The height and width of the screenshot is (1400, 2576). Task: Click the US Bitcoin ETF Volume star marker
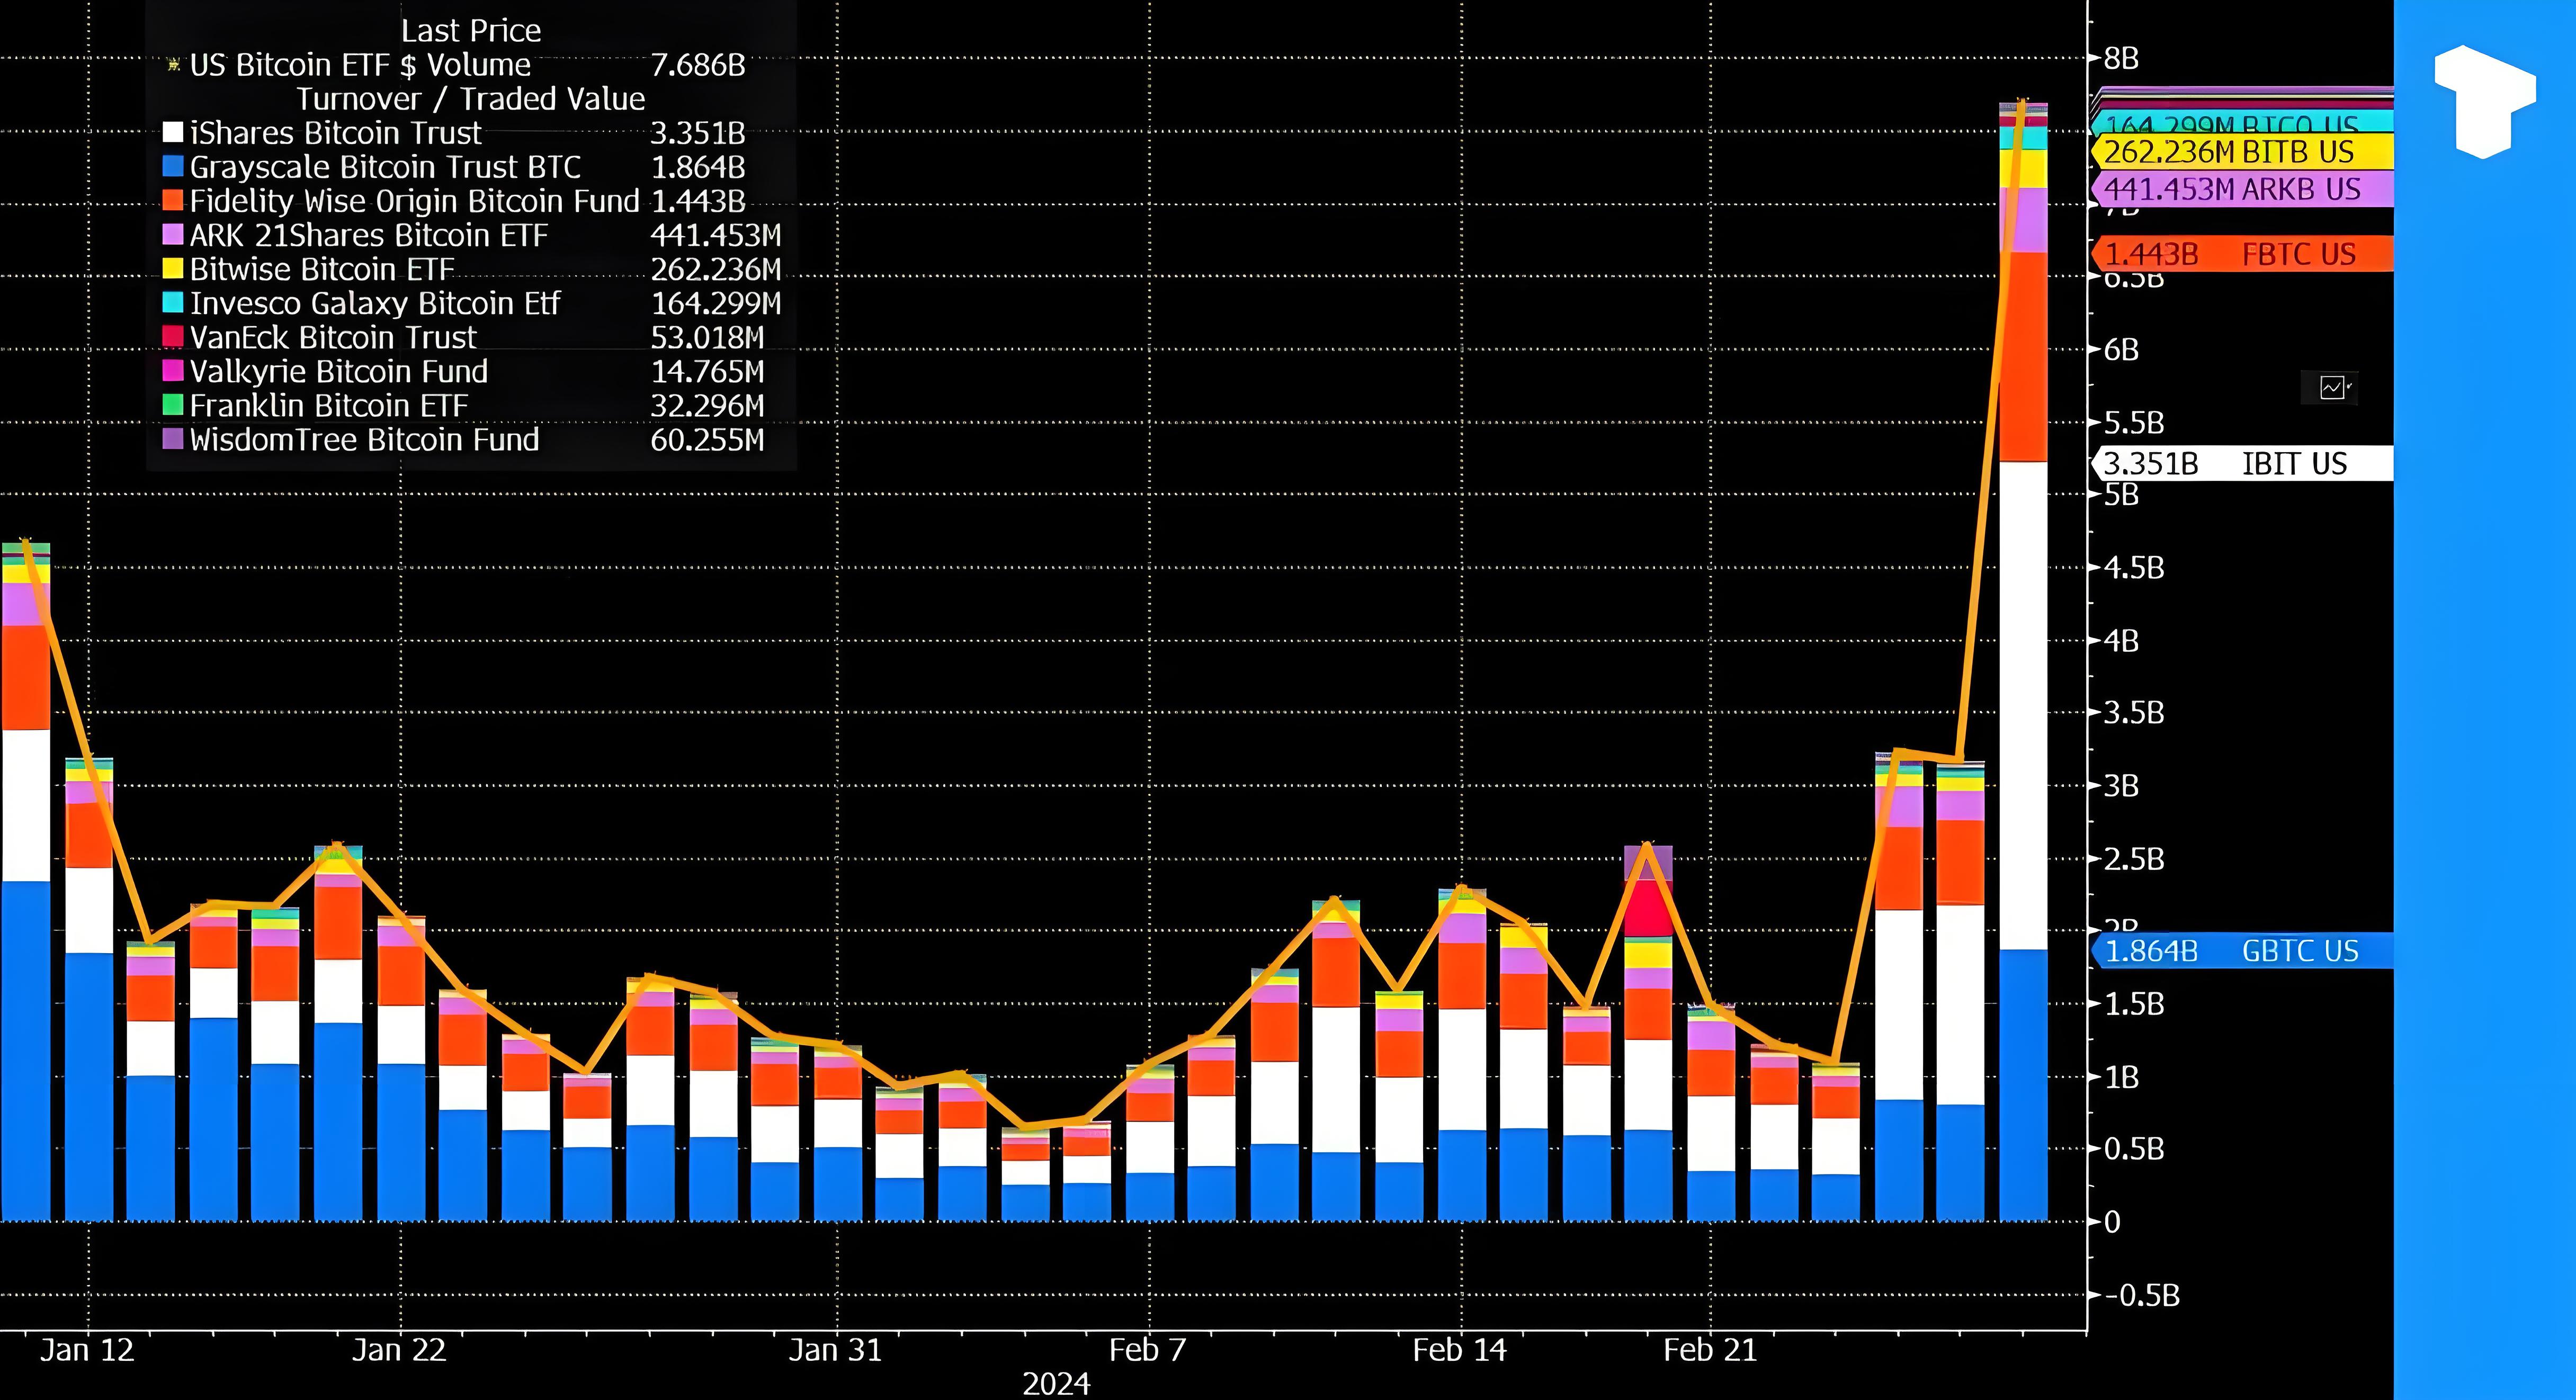tap(173, 65)
